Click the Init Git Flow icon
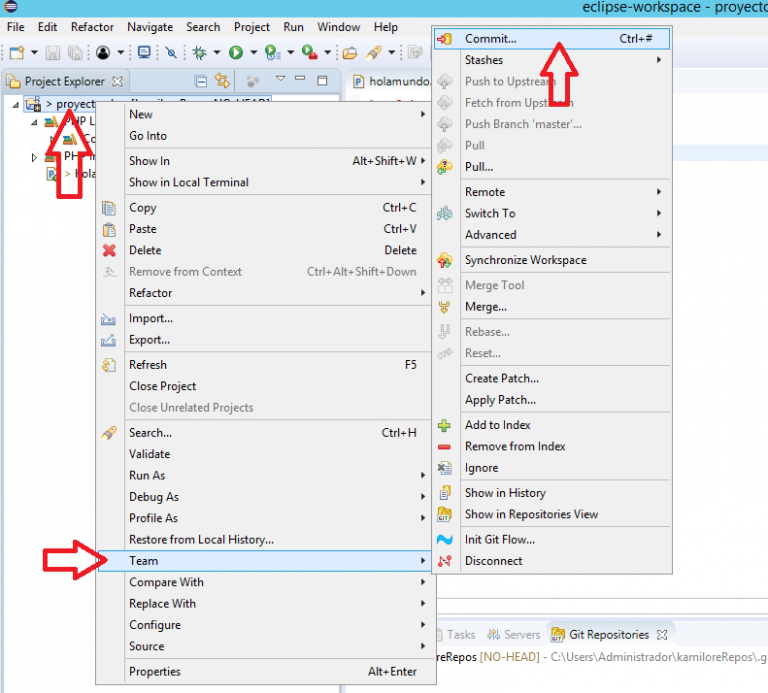768x693 pixels. click(445, 539)
